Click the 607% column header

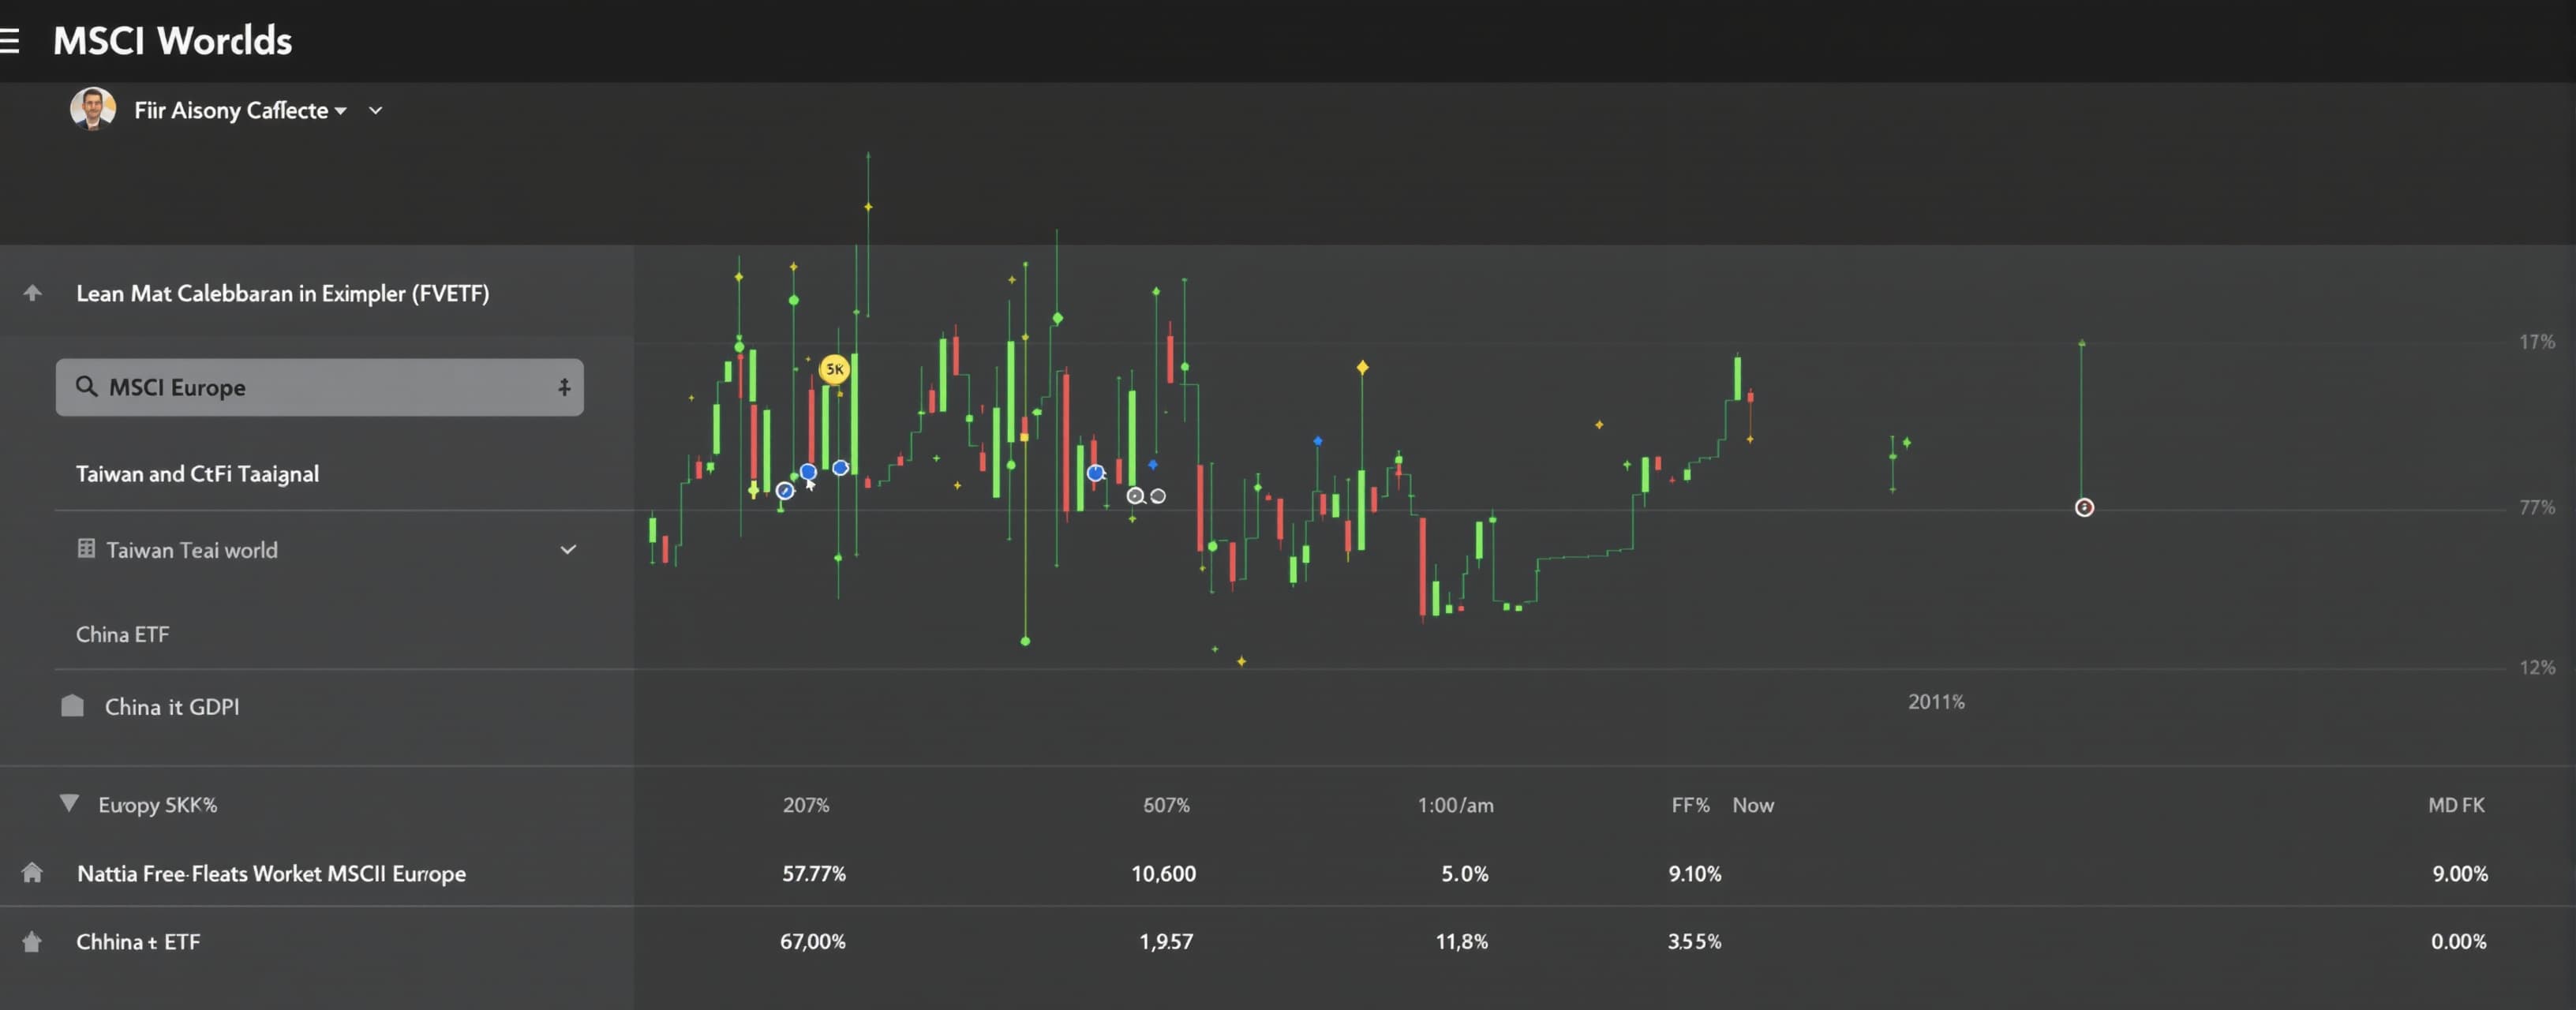click(1166, 805)
